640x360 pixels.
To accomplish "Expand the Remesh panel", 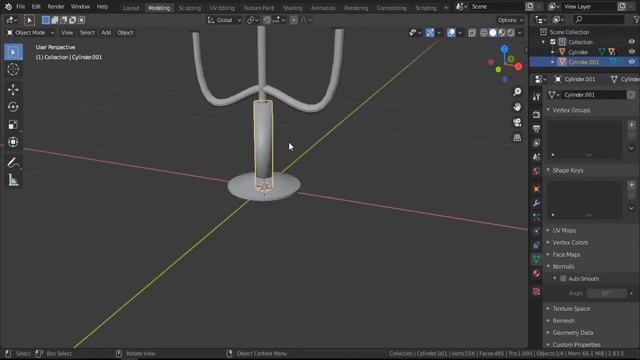I will click(548, 321).
